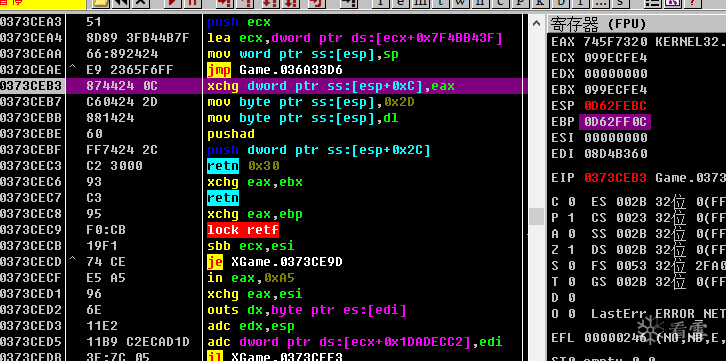Image resolution: width=726 pixels, height=361 pixels.
Task: Select the in eax,0xA5 instruction
Action: point(250,278)
